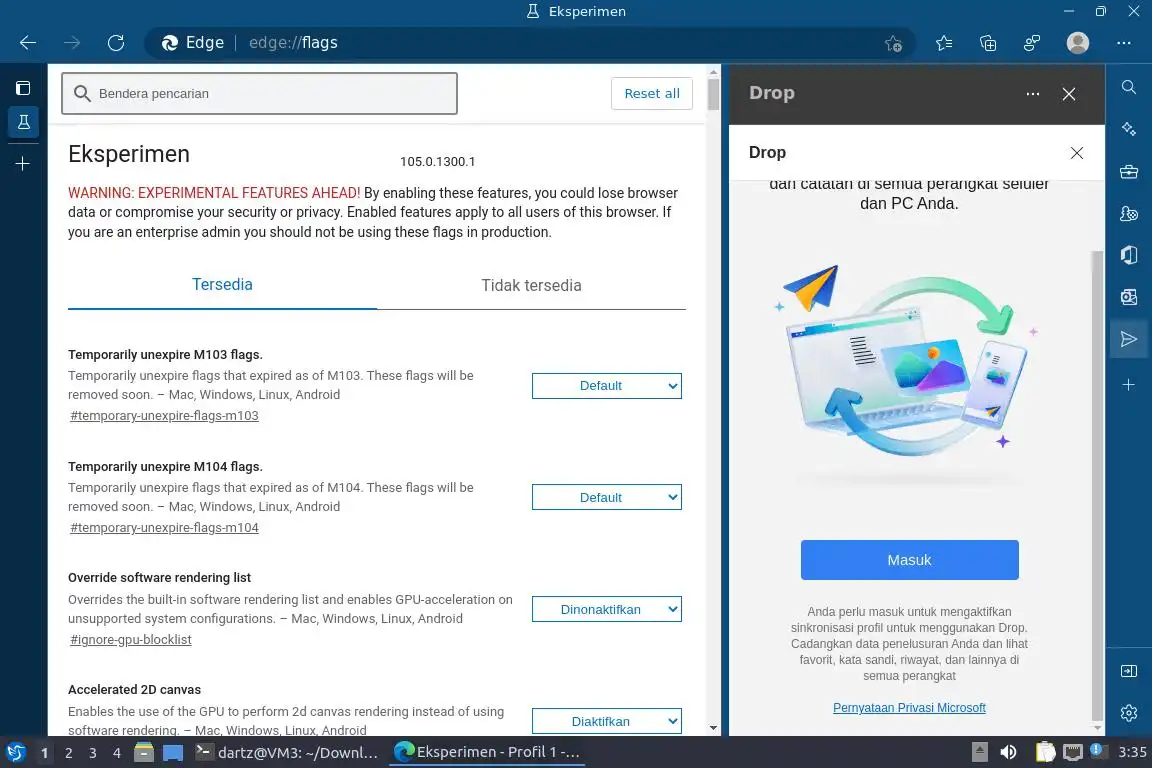Viewport: 1152px width, 768px height.
Task: Select the Eksperimen flask vertical tab
Action: (23, 122)
